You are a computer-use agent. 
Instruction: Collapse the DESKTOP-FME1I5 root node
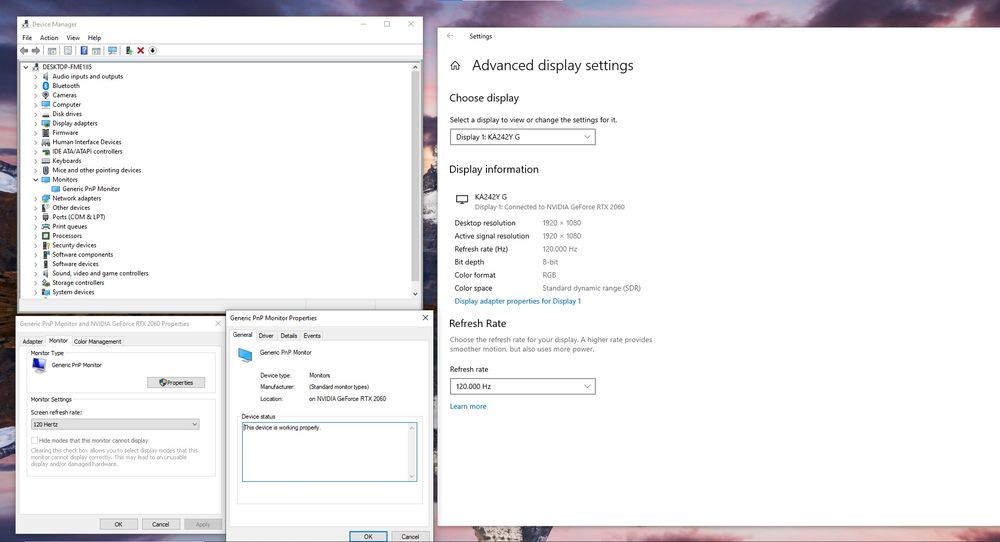pyautogui.click(x=26, y=67)
